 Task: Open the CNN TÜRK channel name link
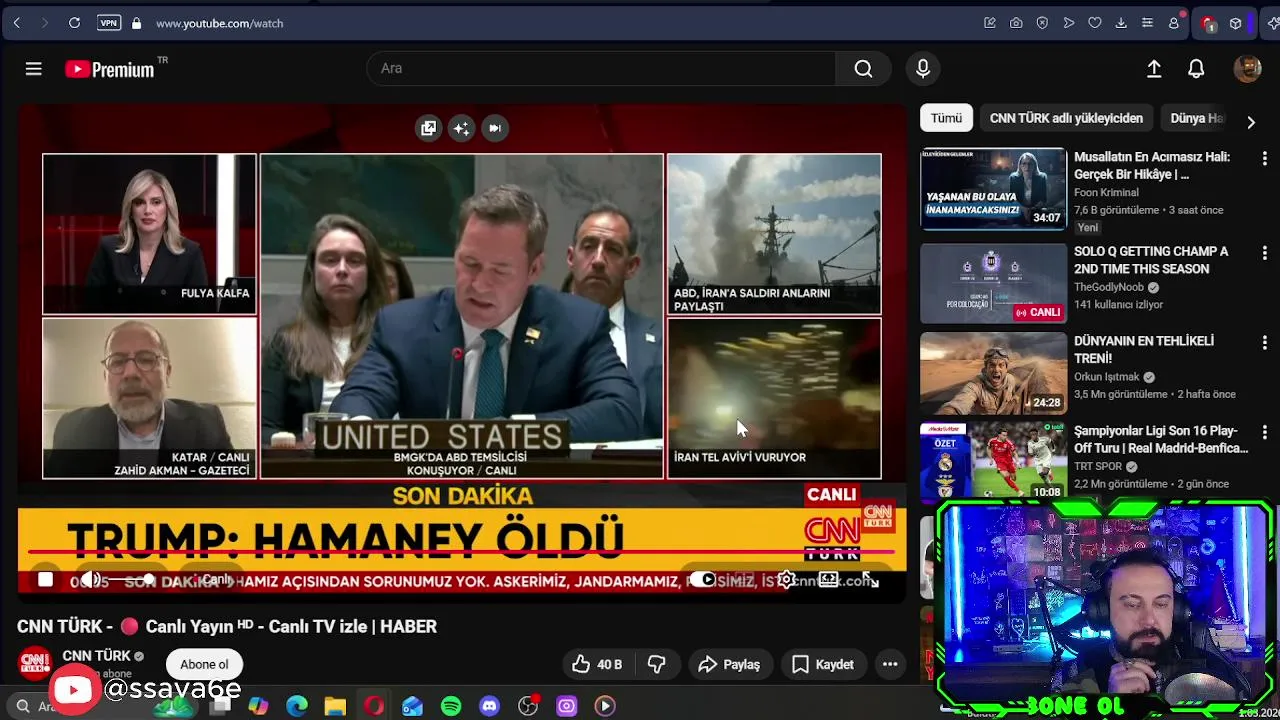97,656
